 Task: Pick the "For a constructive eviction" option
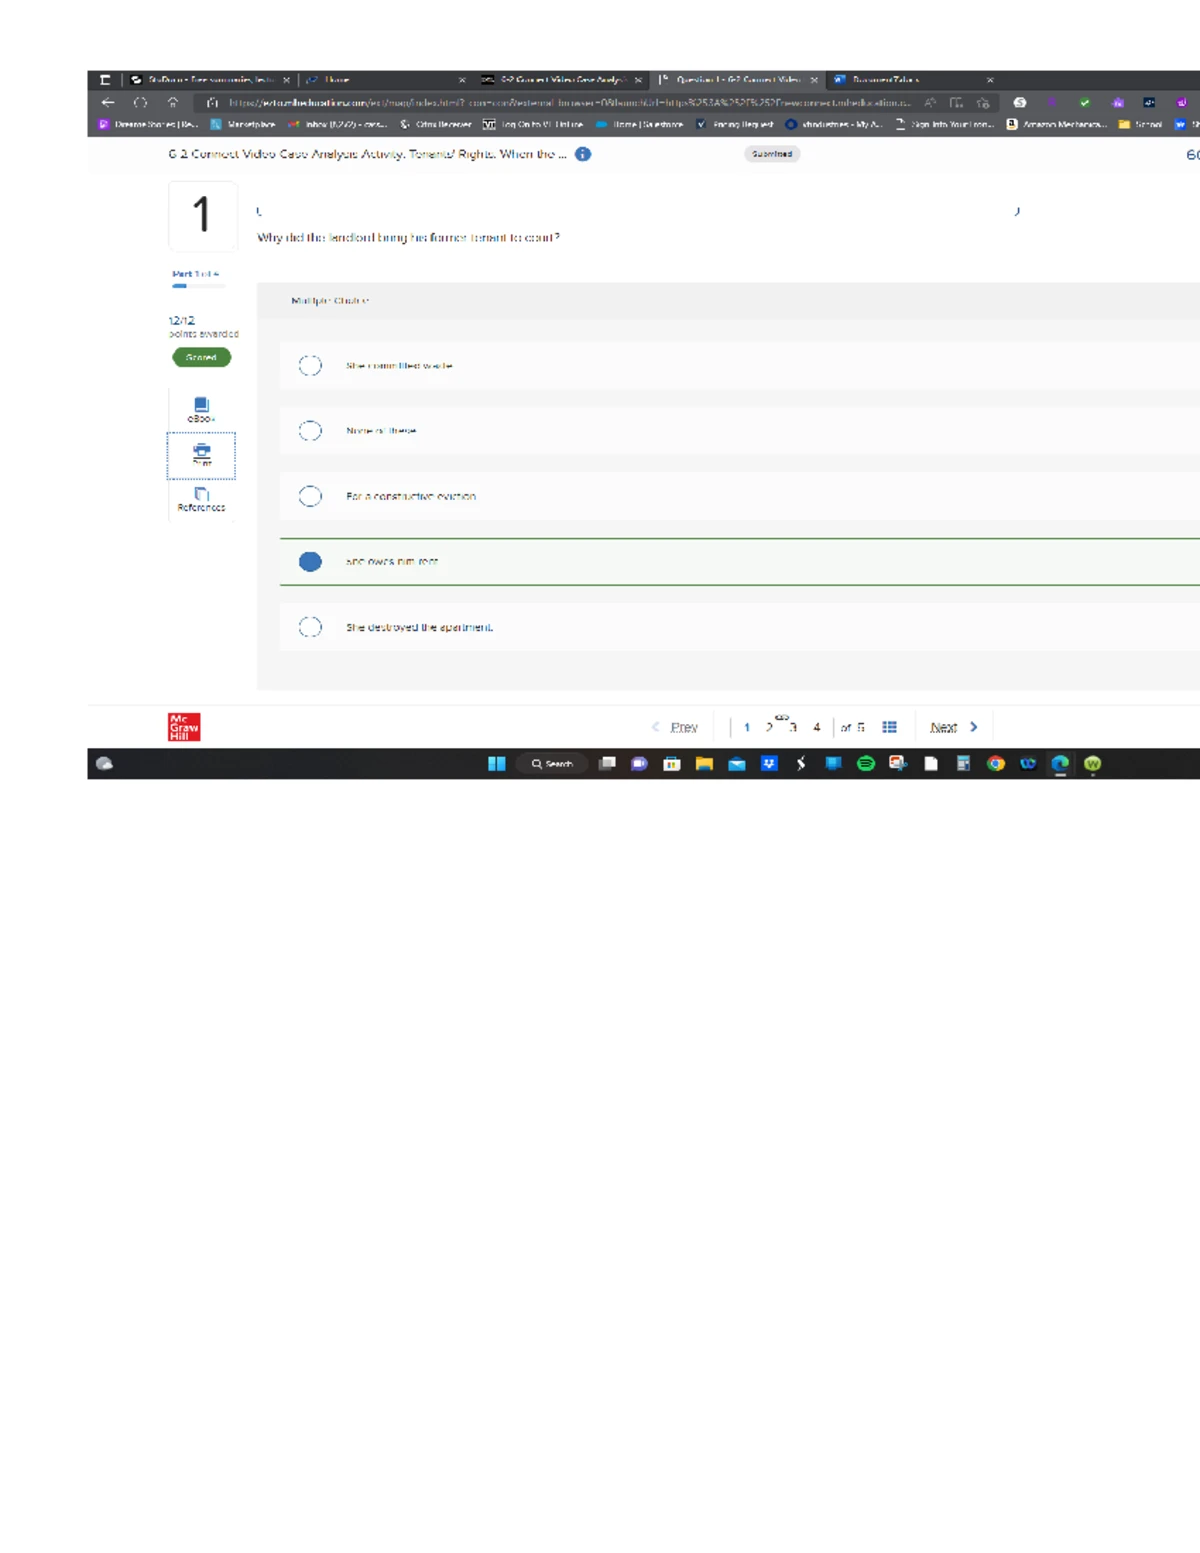coord(310,496)
